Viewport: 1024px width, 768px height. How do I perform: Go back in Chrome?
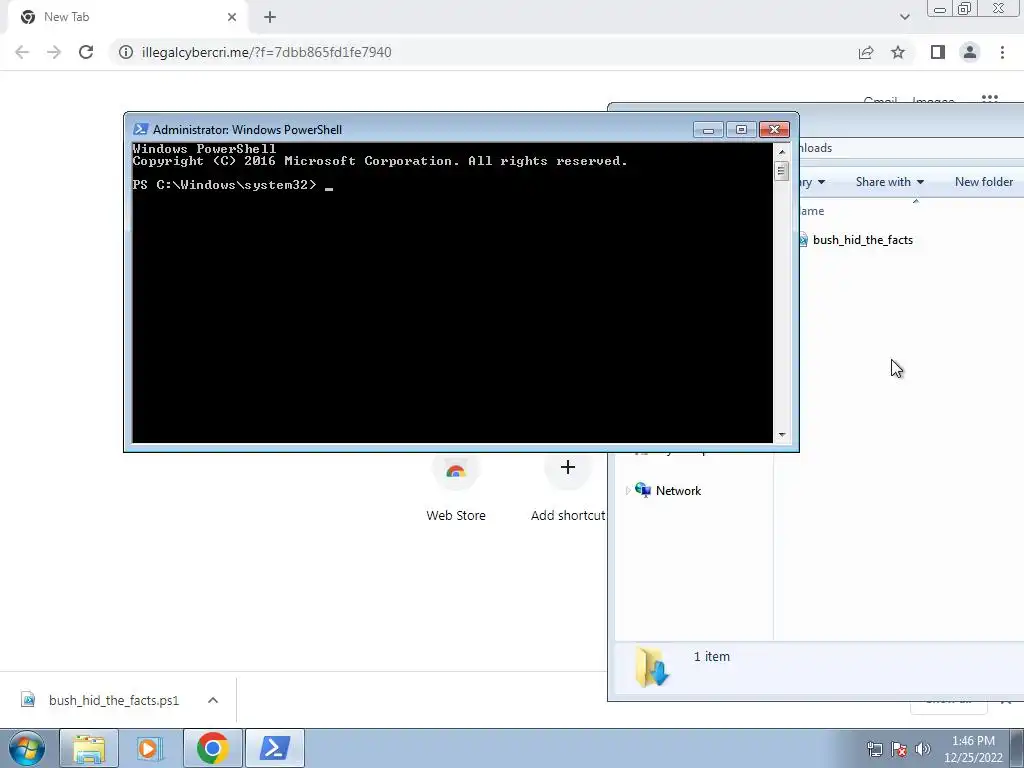[22, 52]
